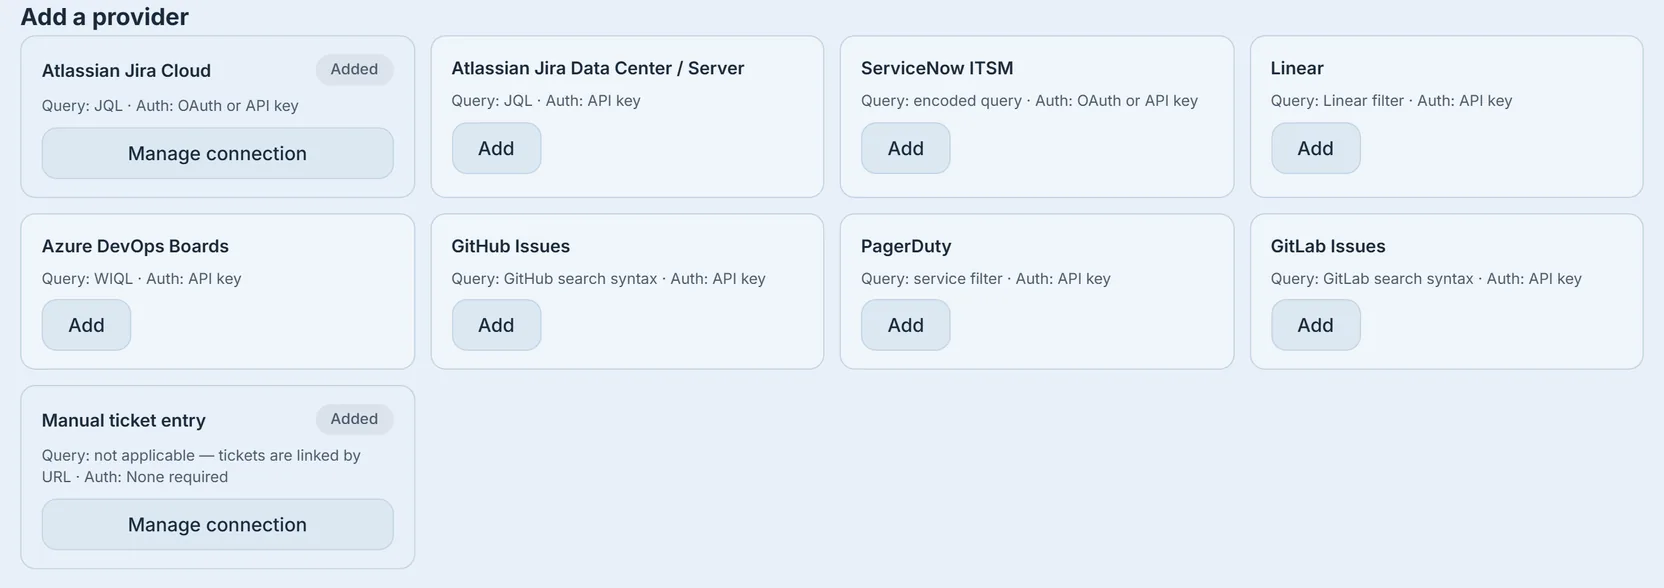
Task: Click the 'ServiceNow ITSM' card title
Action: point(937,68)
